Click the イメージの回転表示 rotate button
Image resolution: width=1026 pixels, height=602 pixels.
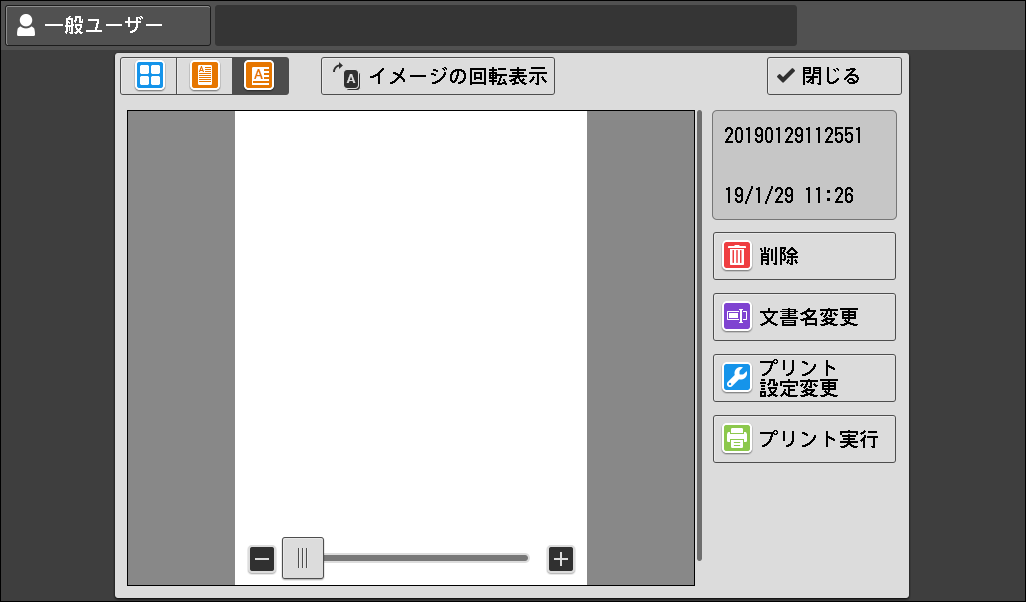click(x=438, y=76)
